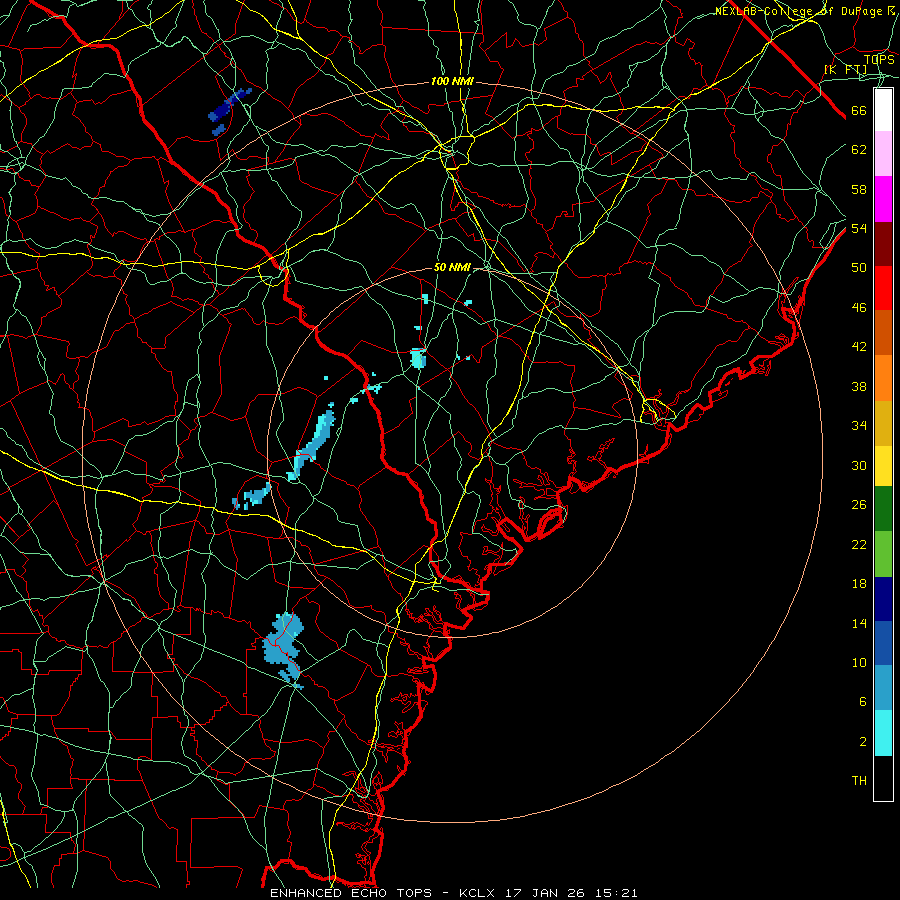Image resolution: width=900 pixels, height=900 pixels.
Task: Click the yellow 30 kft legend swatch
Action: pos(883,466)
